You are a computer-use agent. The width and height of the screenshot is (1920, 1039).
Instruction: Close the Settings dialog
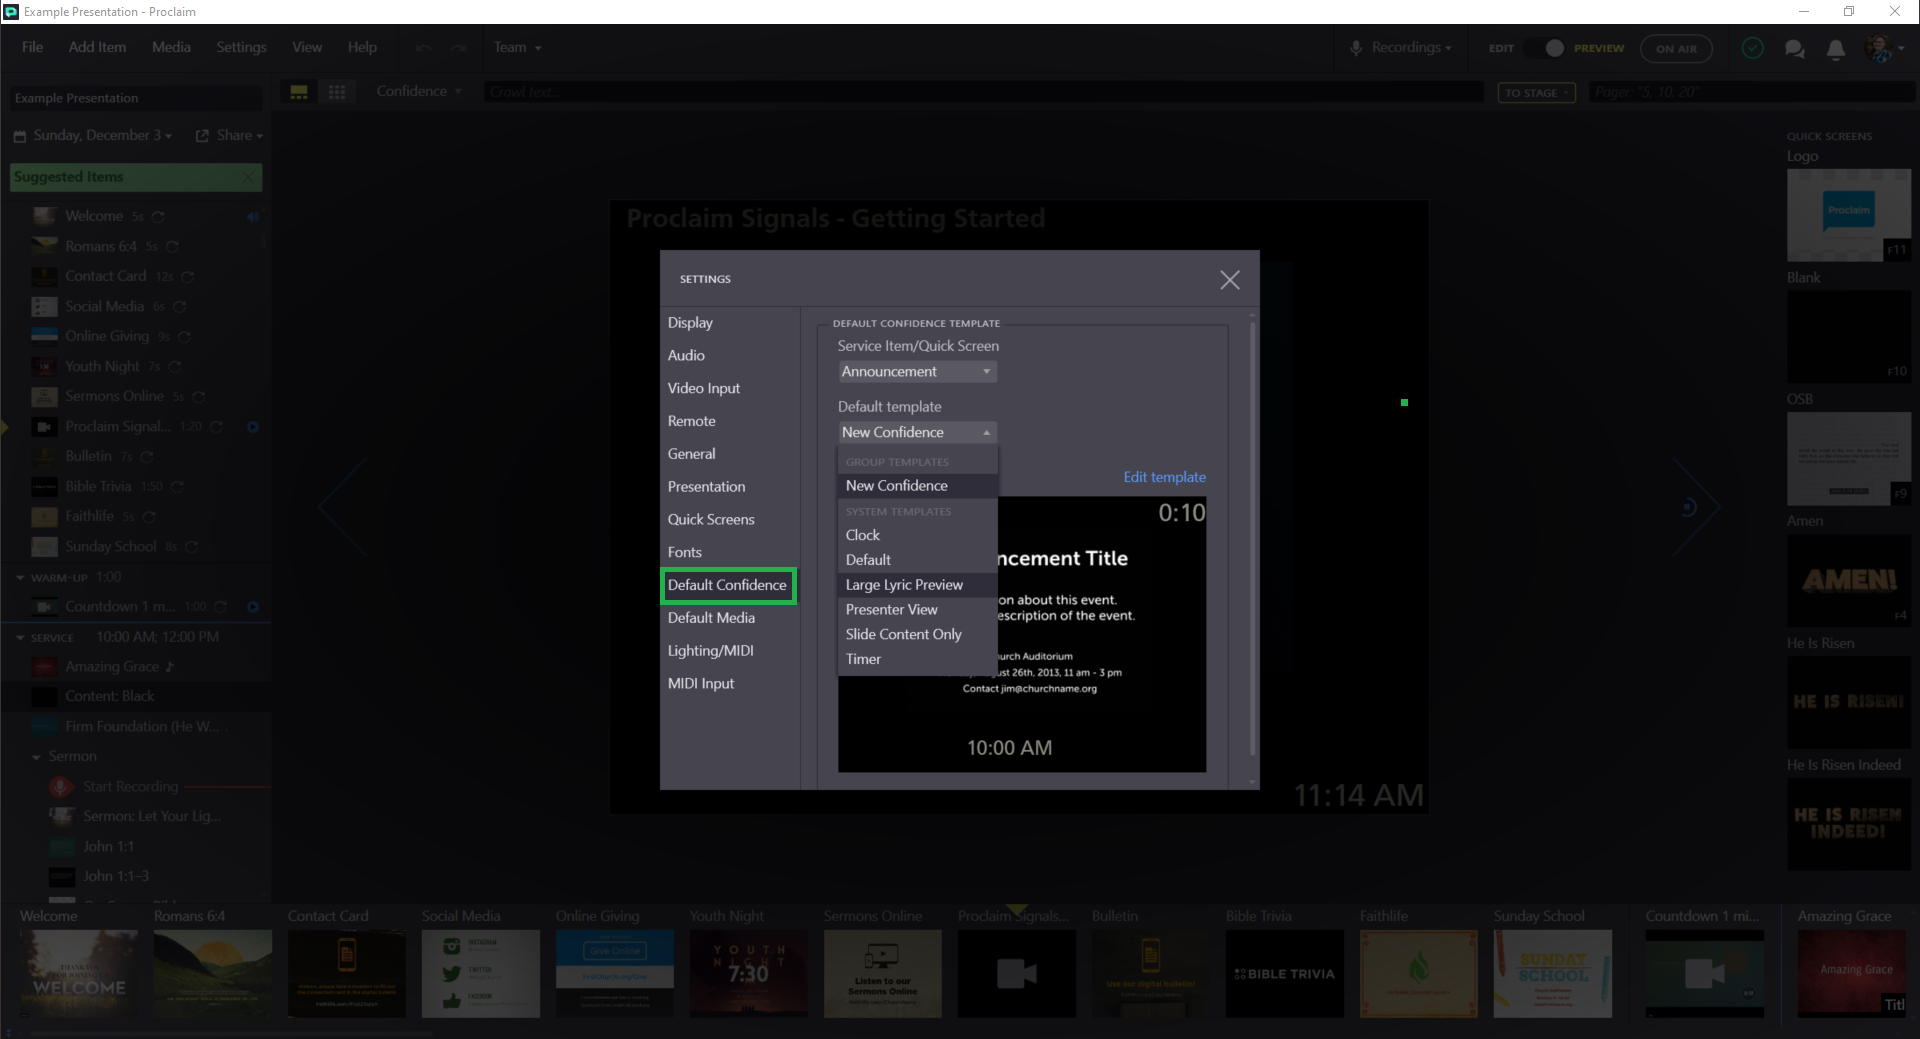pos(1230,280)
